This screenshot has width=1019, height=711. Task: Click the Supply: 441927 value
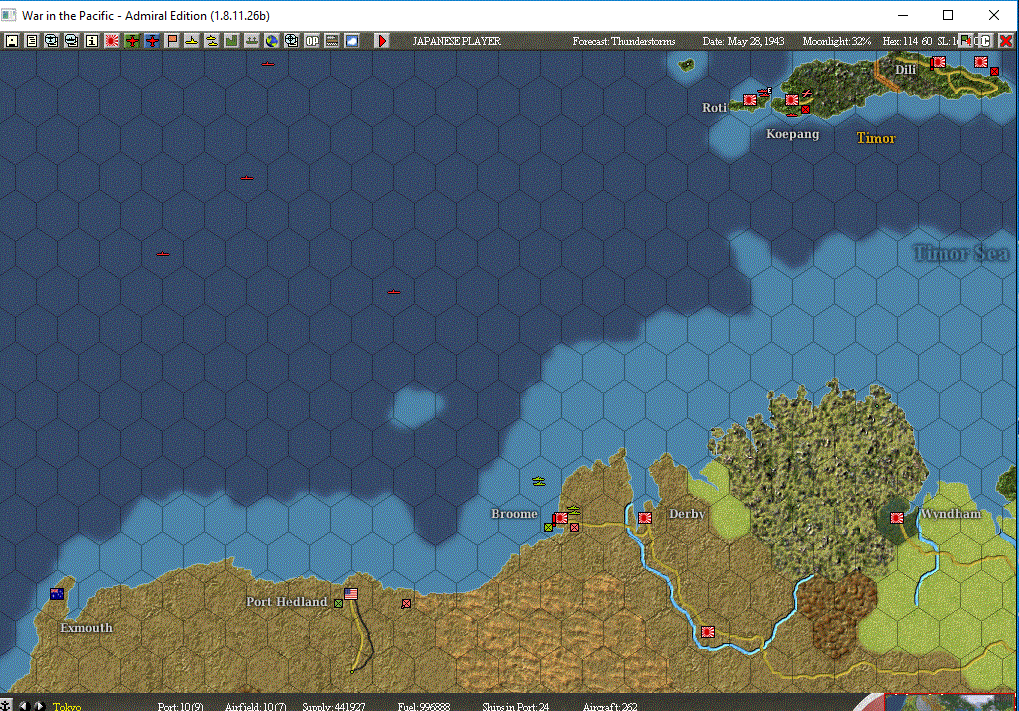(x=334, y=706)
